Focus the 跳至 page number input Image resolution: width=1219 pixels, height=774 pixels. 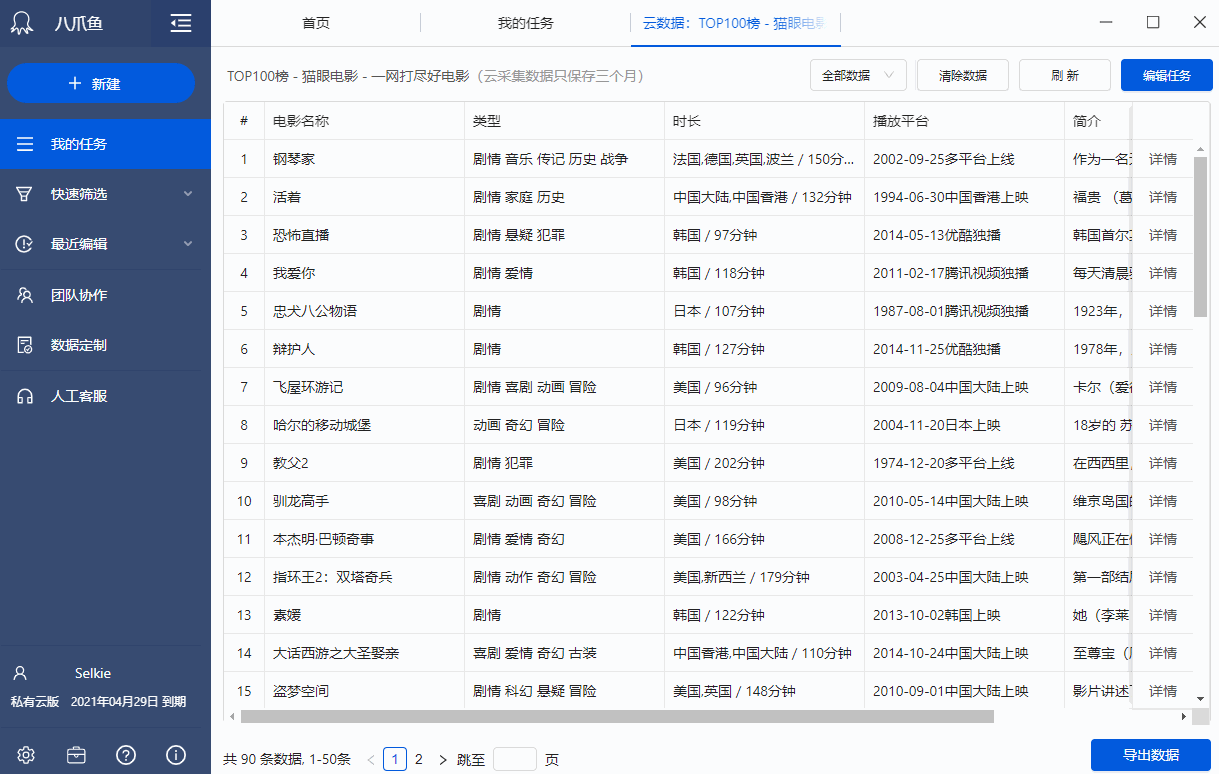pyautogui.click(x=515, y=759)
